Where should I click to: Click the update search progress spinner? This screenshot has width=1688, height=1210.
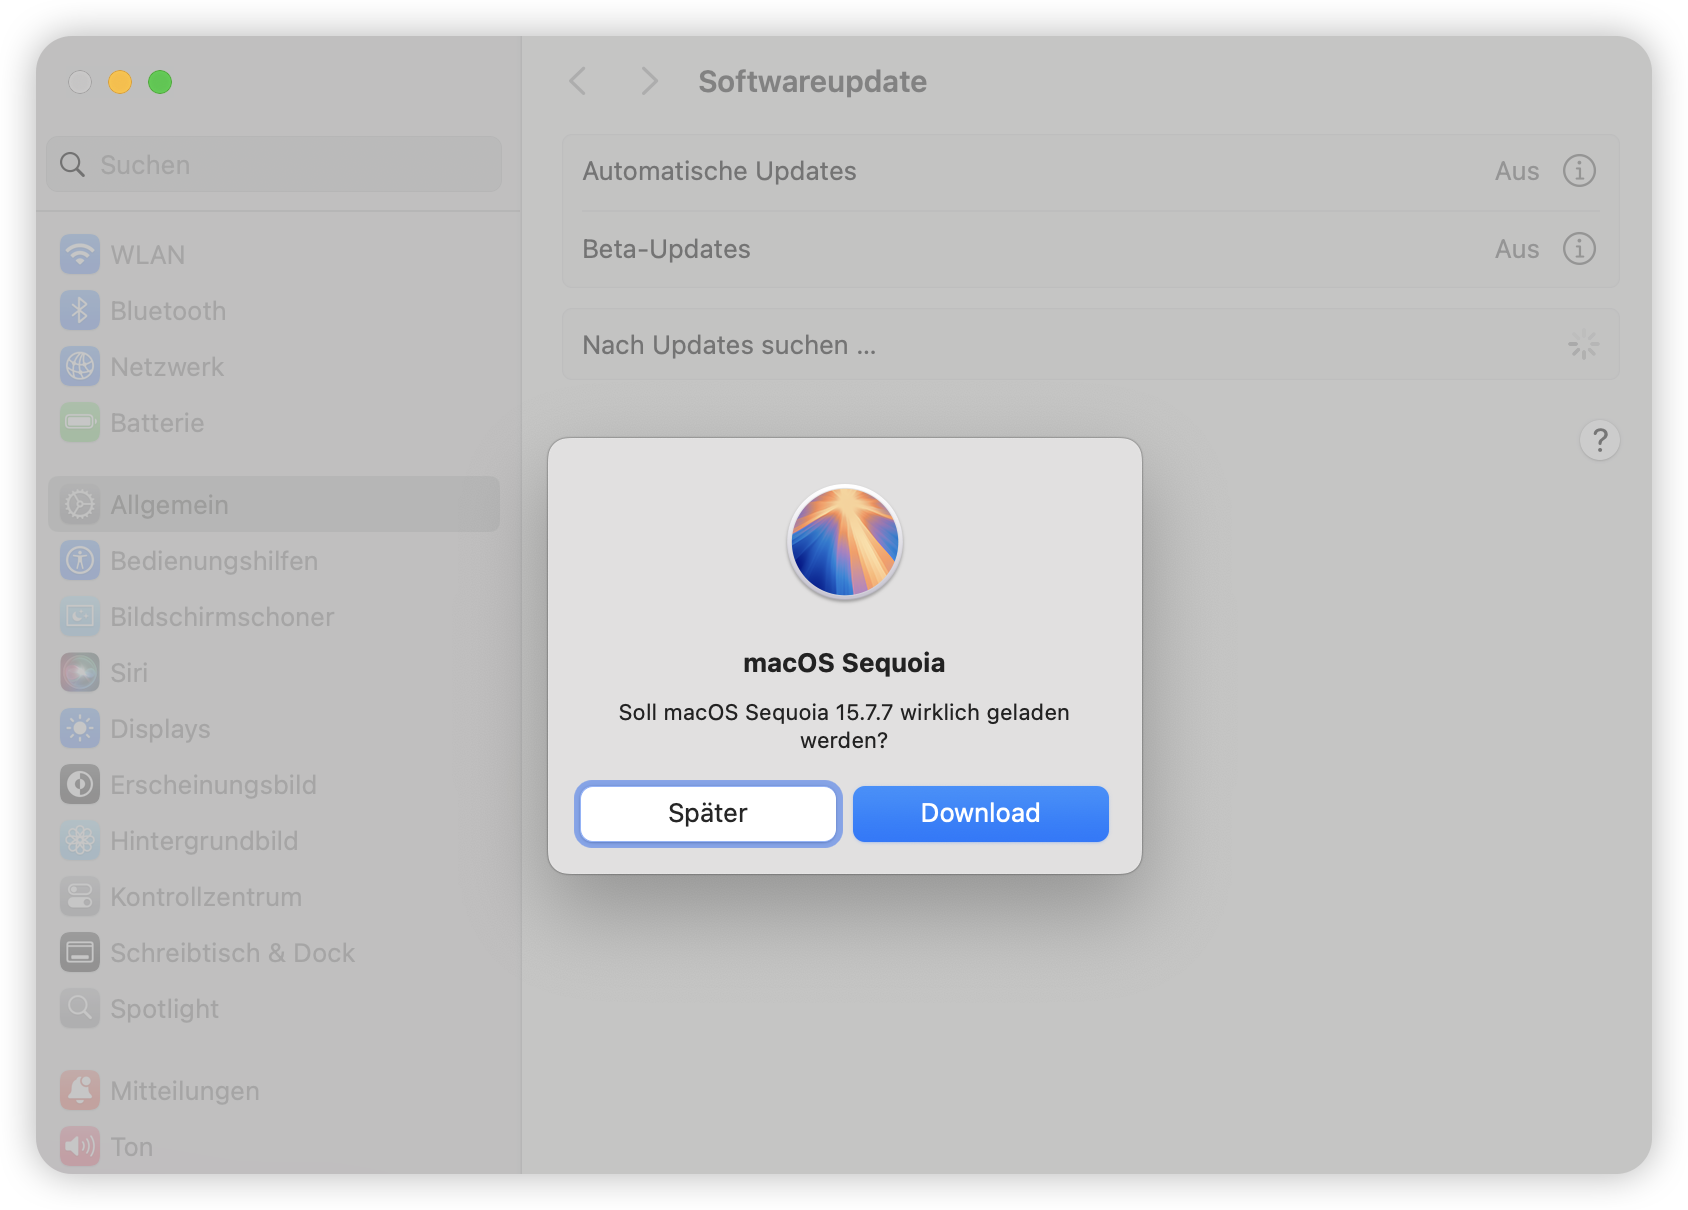(1583, 345)
